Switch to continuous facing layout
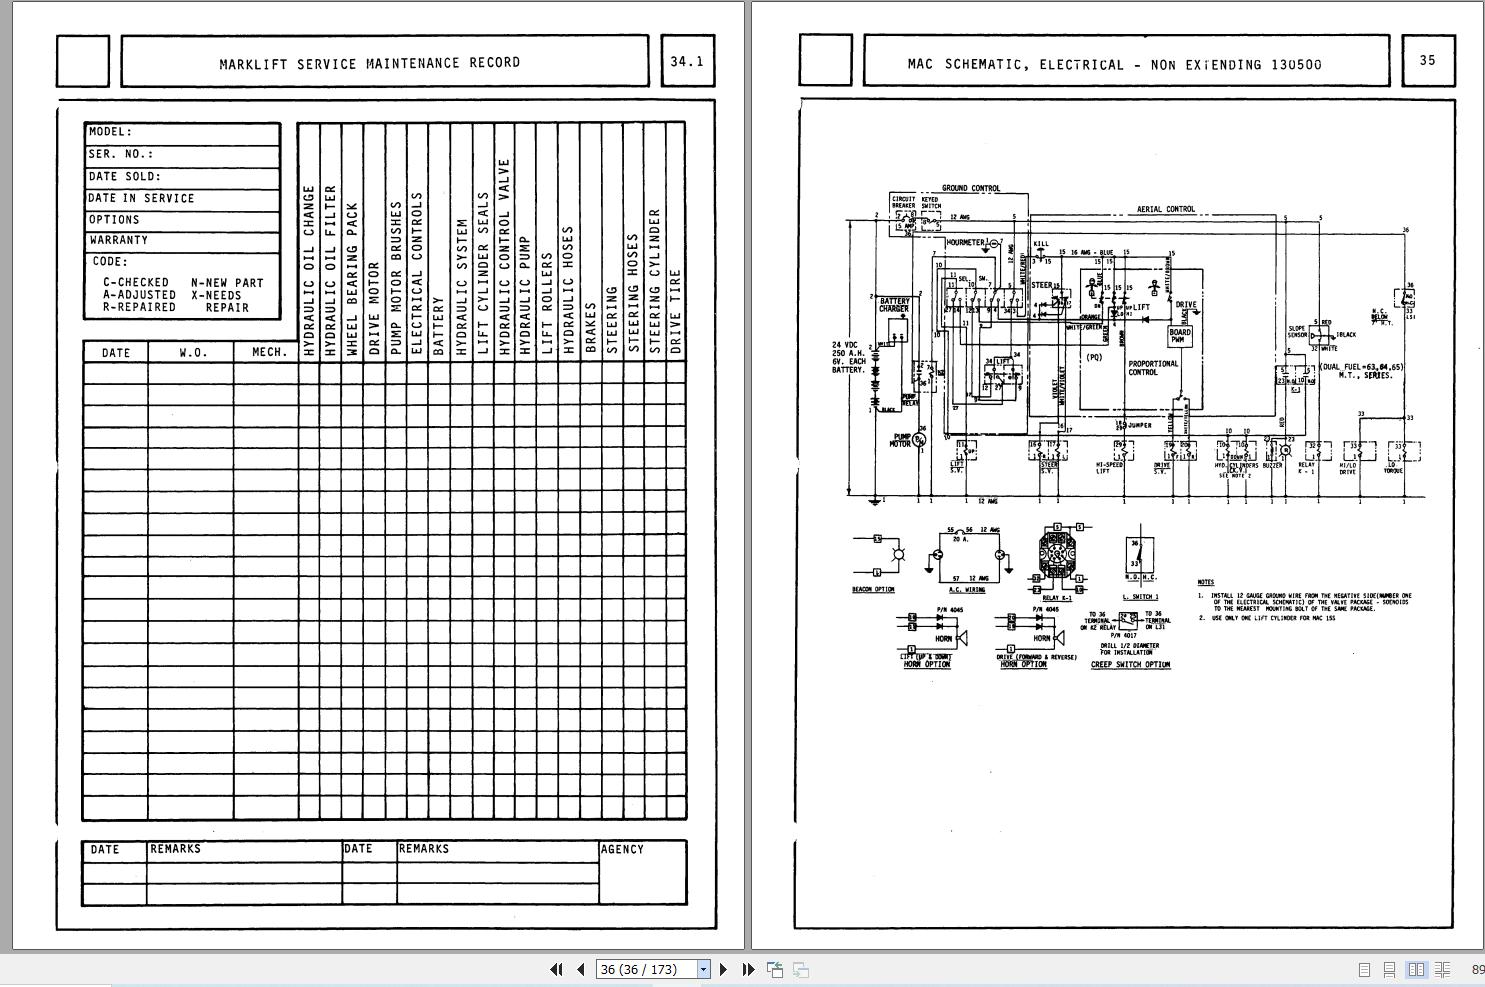The height and width of the screenshot is (987, 1485). (1442, 969)
